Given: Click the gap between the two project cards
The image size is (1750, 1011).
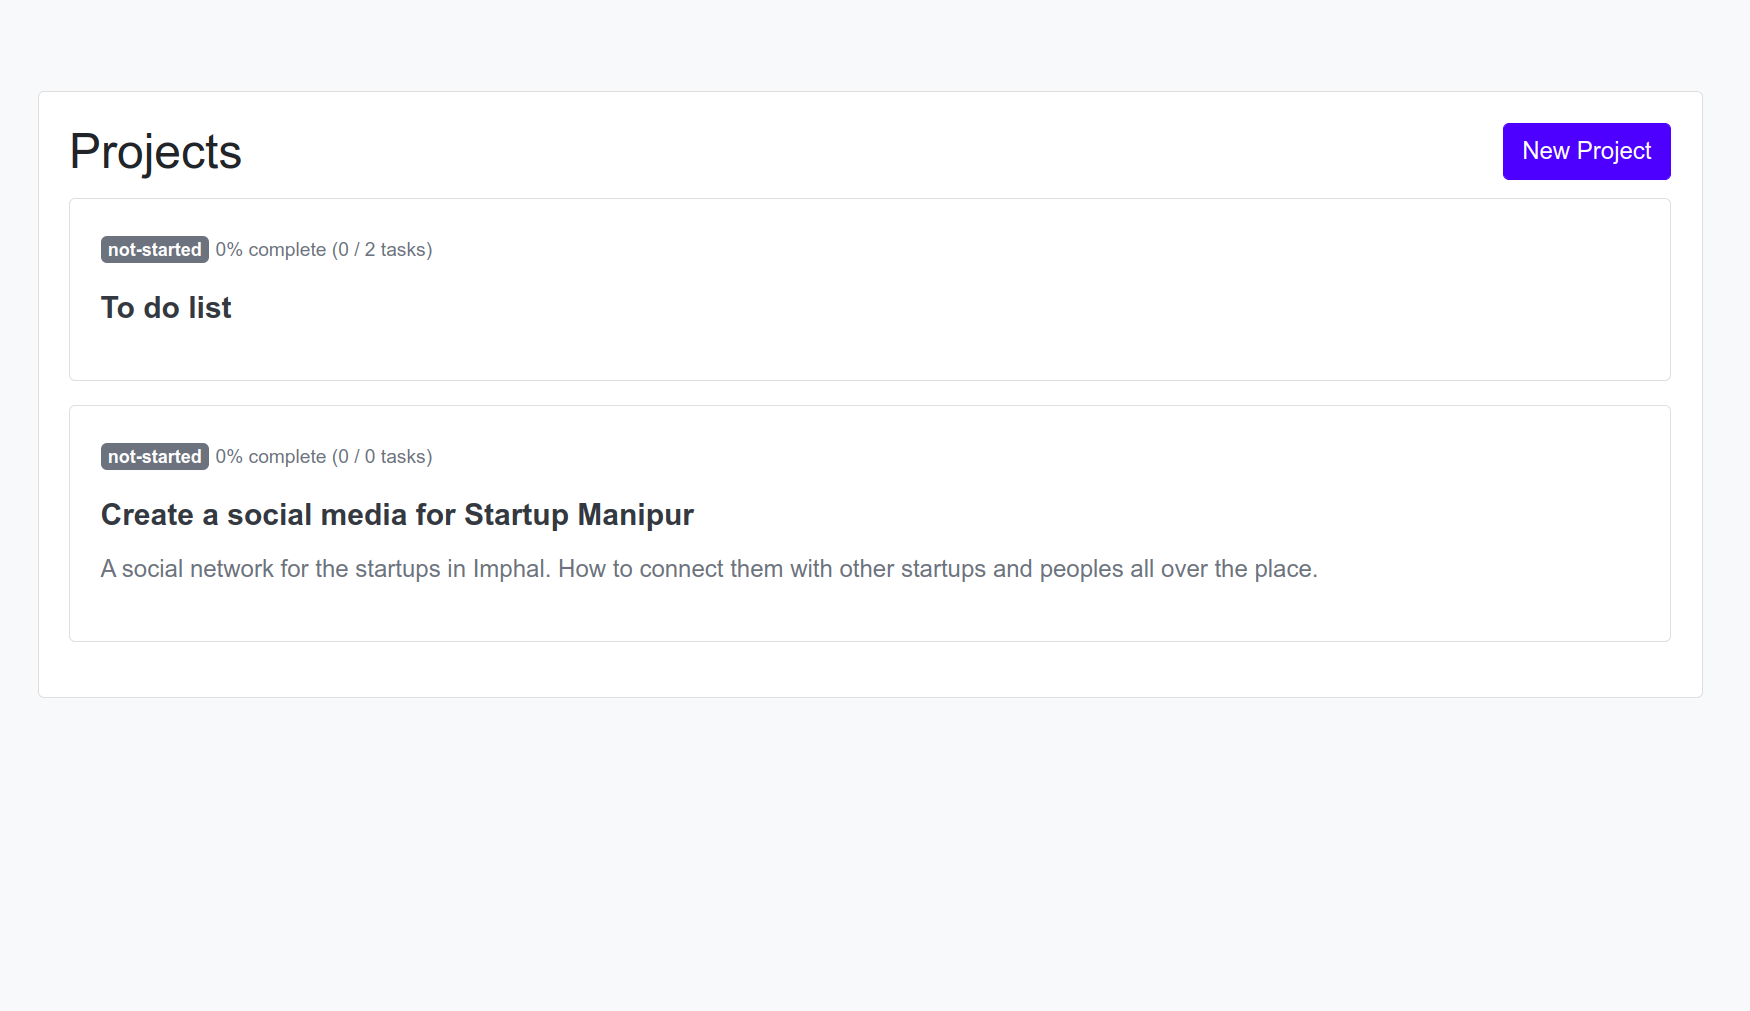Looking at the screenshot, I should tap(870, 393).
